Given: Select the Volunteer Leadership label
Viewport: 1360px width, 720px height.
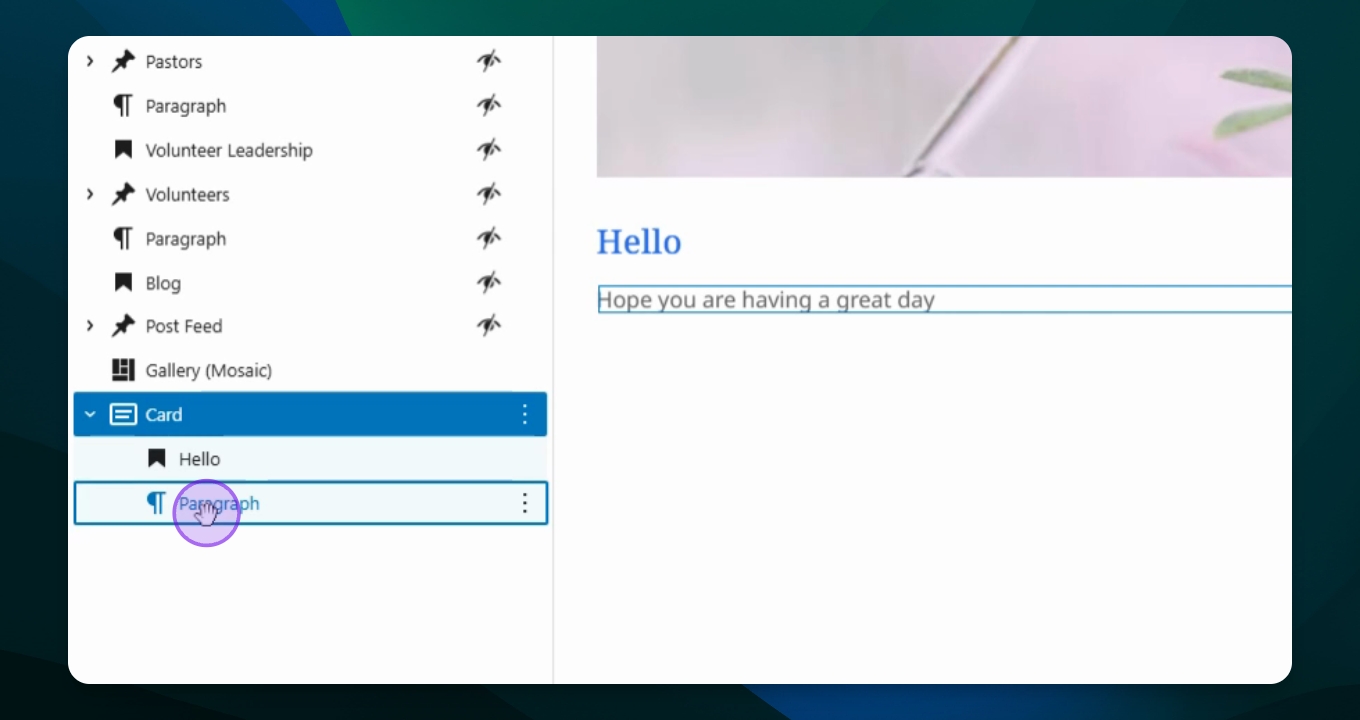Looking at the screenshot, I should pyautogui.click(x=229, y=150).
